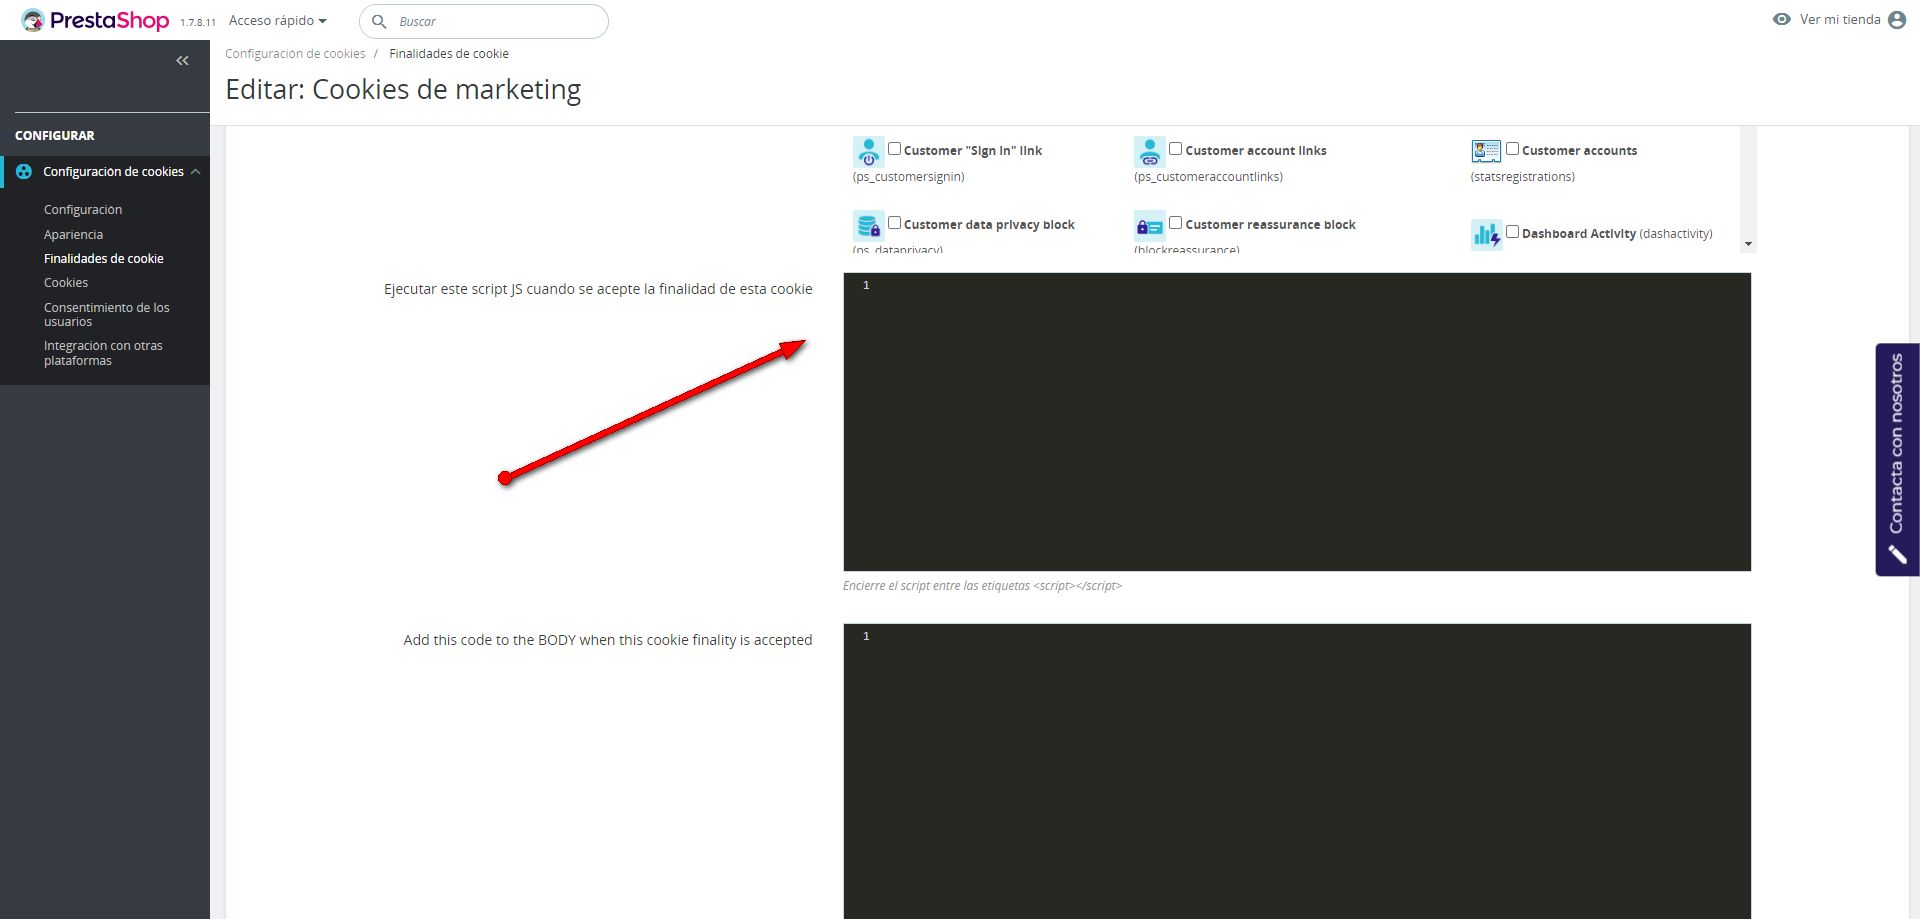Open the Apariencia submenu item
Image resolution: width=1920 pixels, height=919 pixels.
coord(73,234)
